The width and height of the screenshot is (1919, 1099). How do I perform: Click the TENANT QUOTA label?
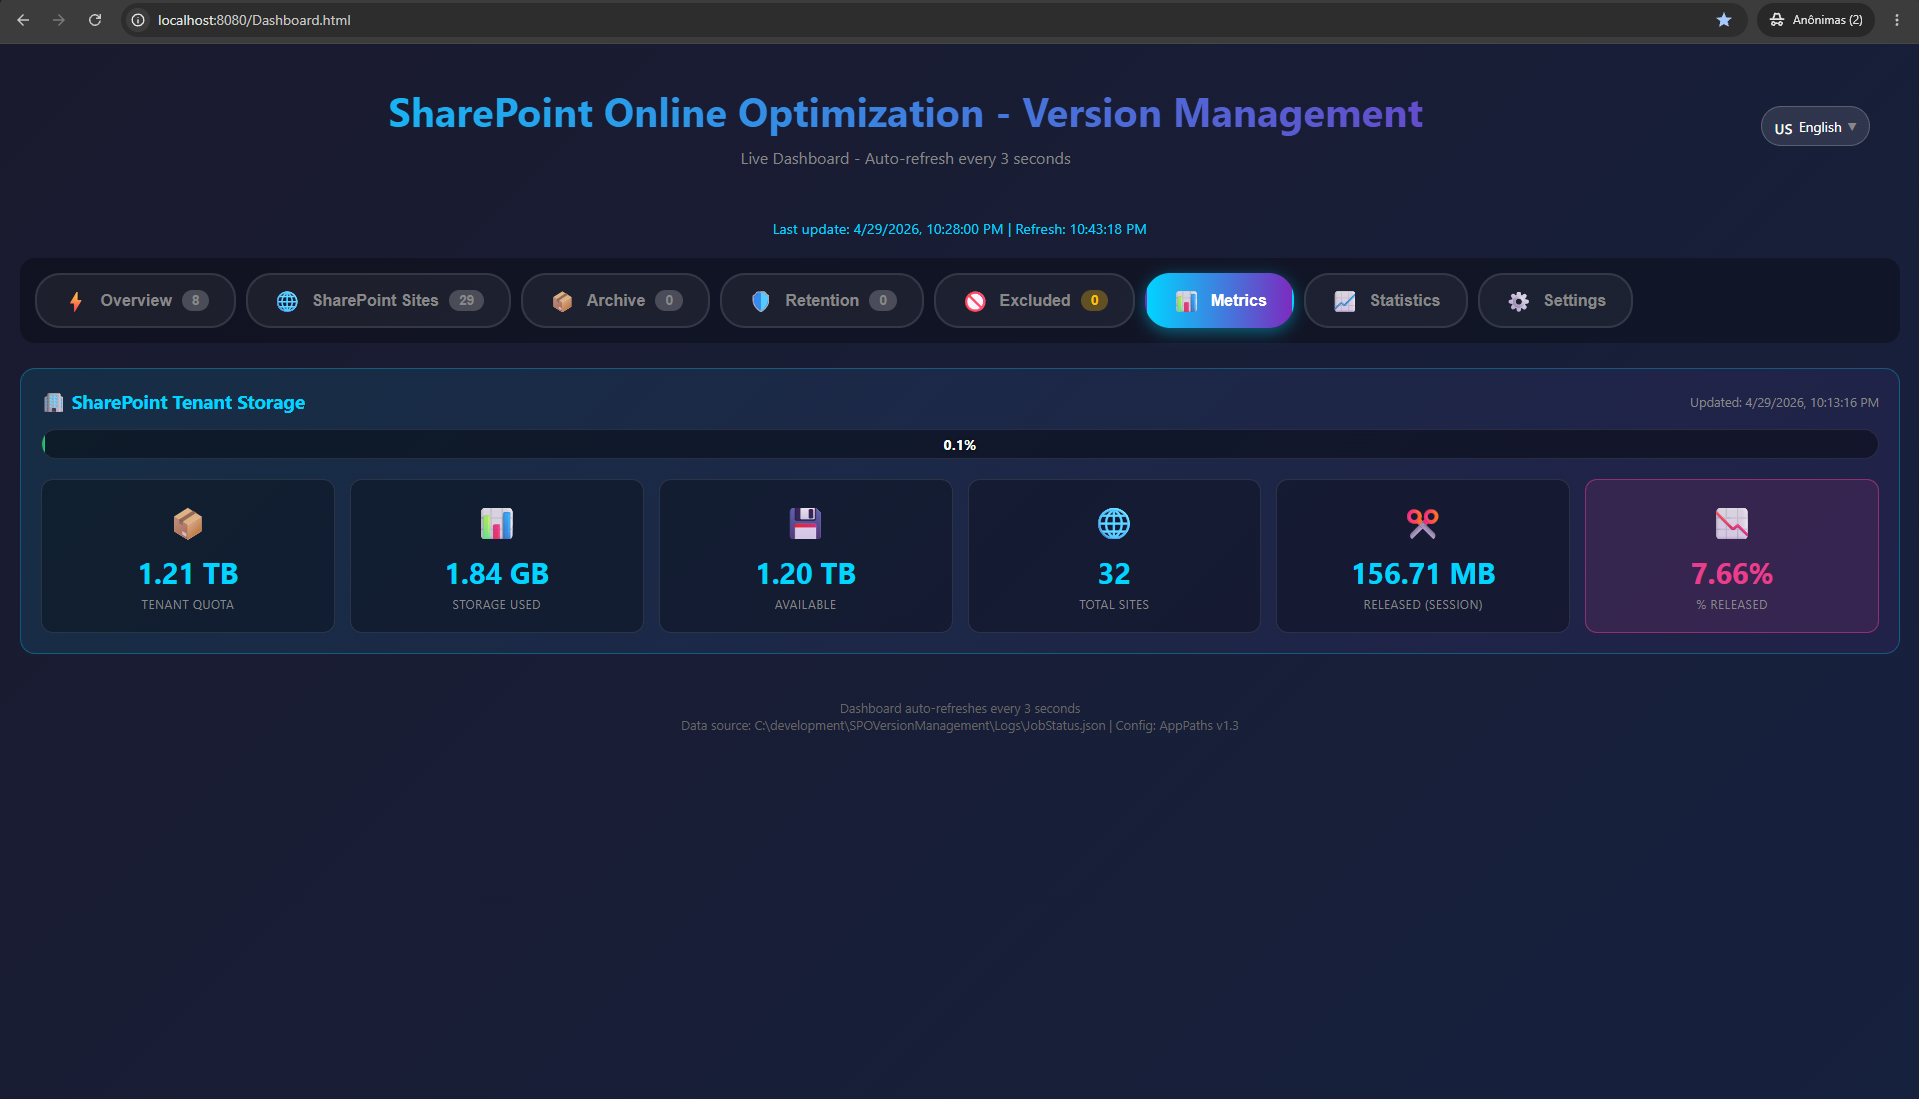click(188, 605)
